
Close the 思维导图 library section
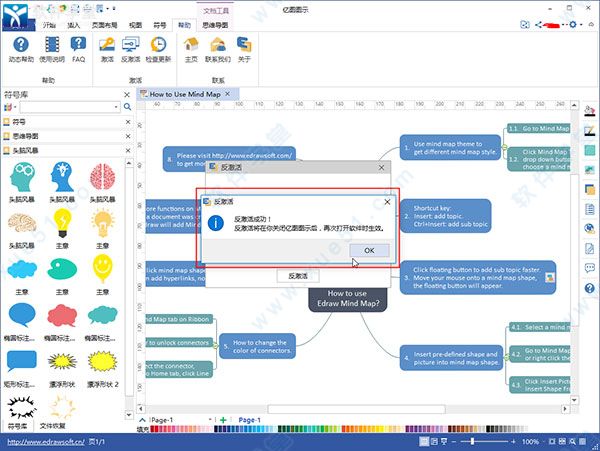[x=128, y=136]
